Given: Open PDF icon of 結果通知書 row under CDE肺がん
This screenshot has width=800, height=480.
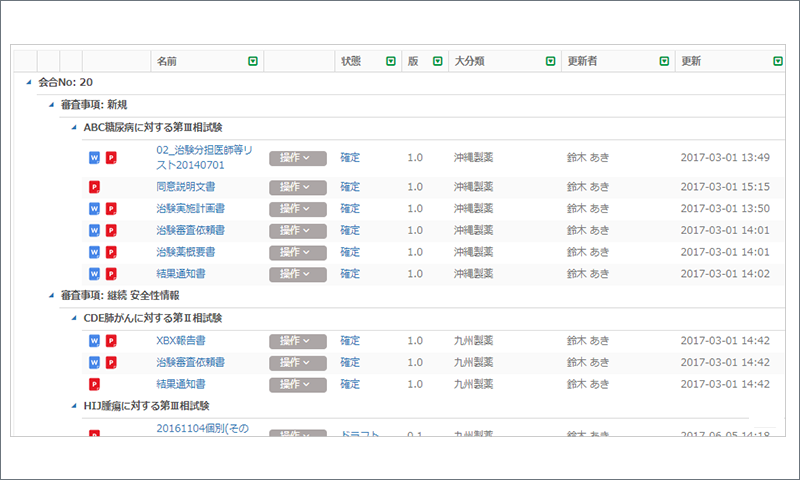Looking at the screenshot, I should pos(94,384).
